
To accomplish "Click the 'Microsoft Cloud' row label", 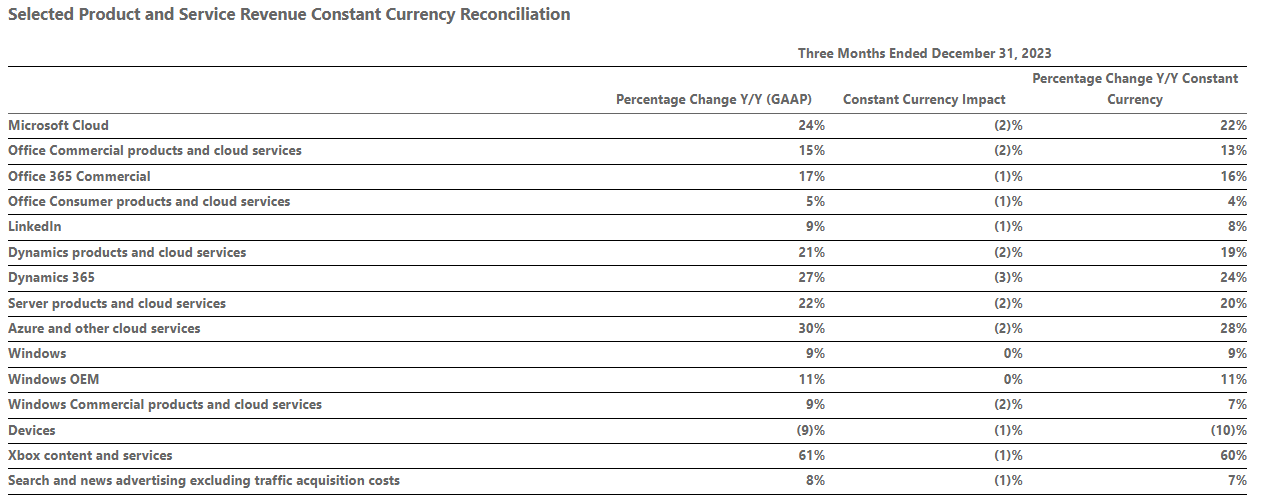I will 58,126.
